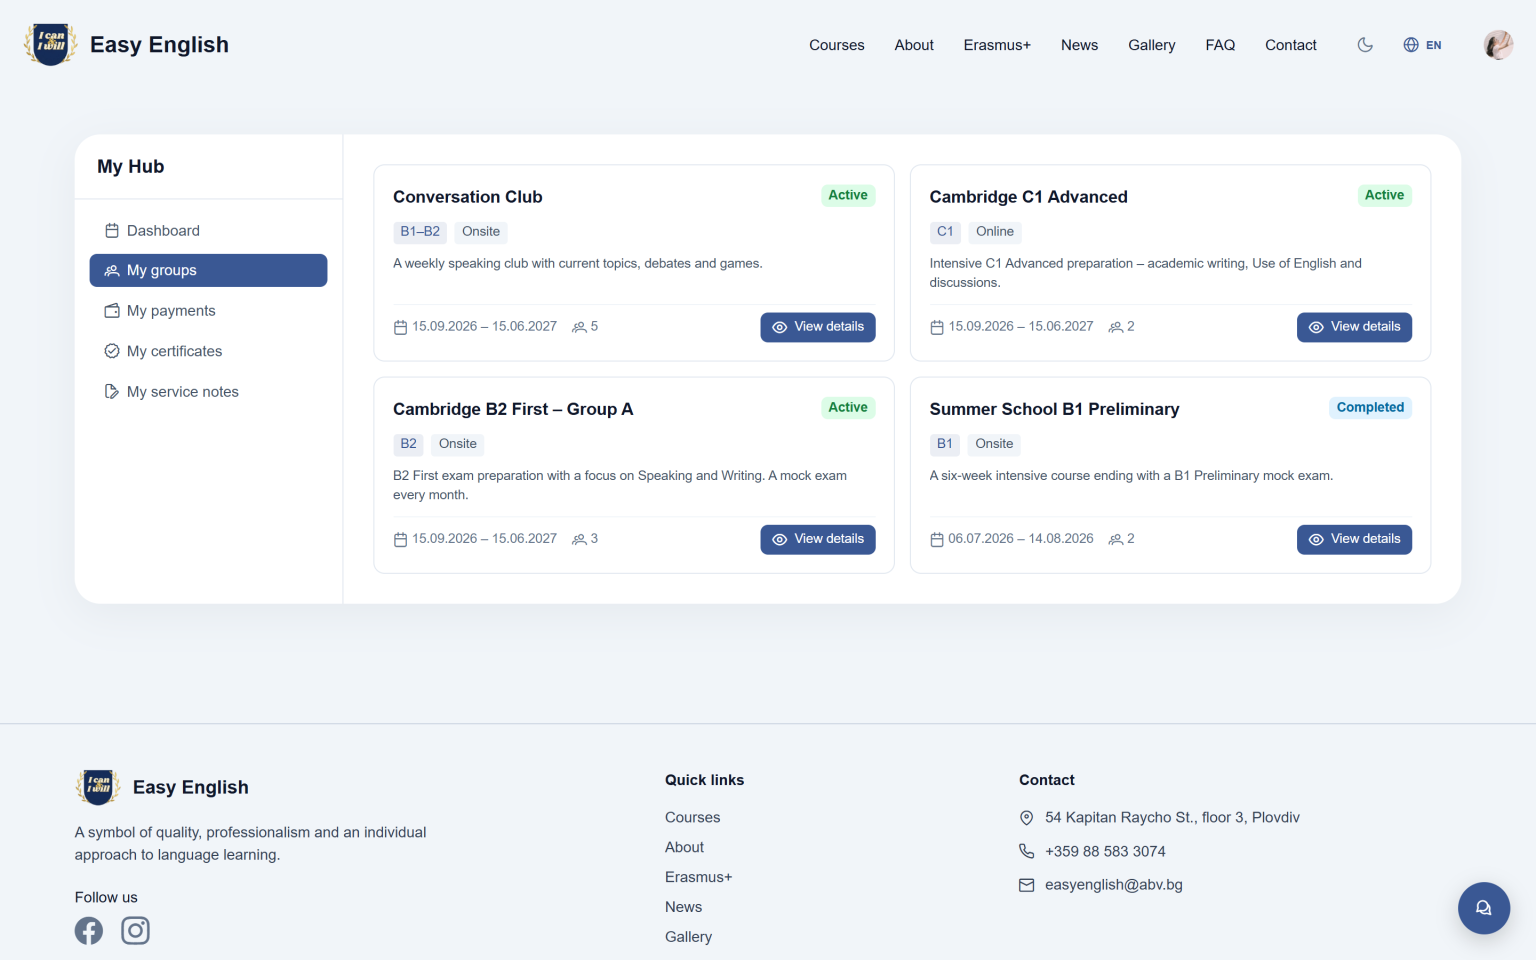Screen dimensions: 1536x960
Task: Click the footer Courses quick link
Action: tap(692, 818)
